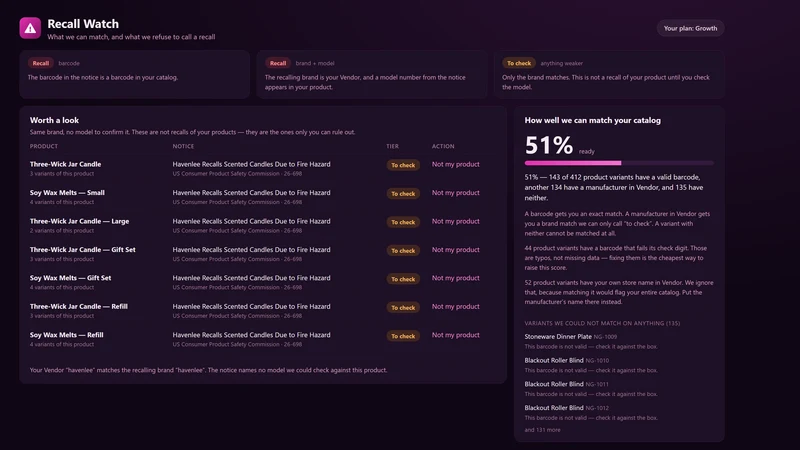Select the Recall barcode tier card
Screen dimensions: 800x450
pos(135,74)
